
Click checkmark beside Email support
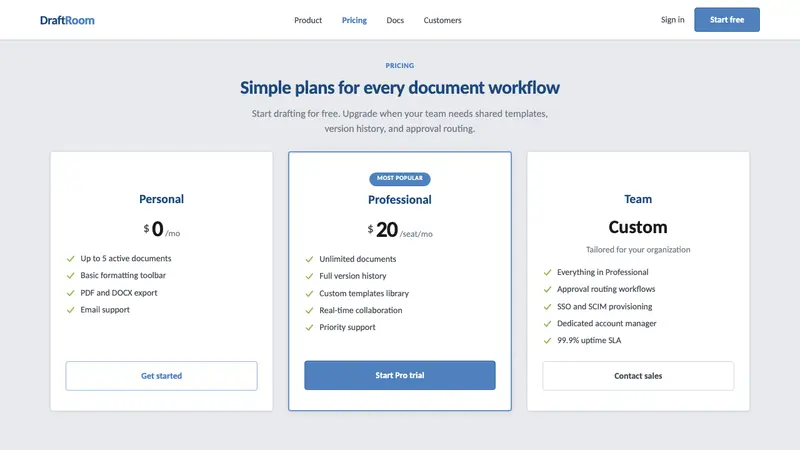click(70, 310)
